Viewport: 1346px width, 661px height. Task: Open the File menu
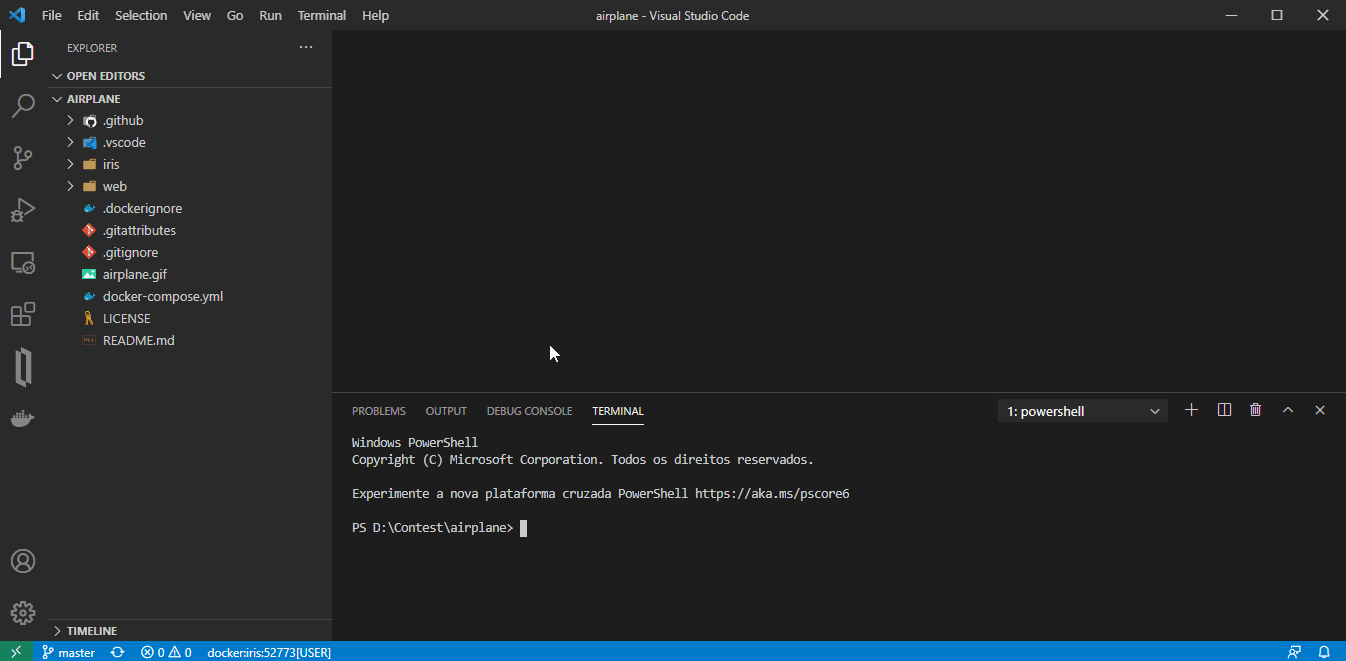coord(52,15)
